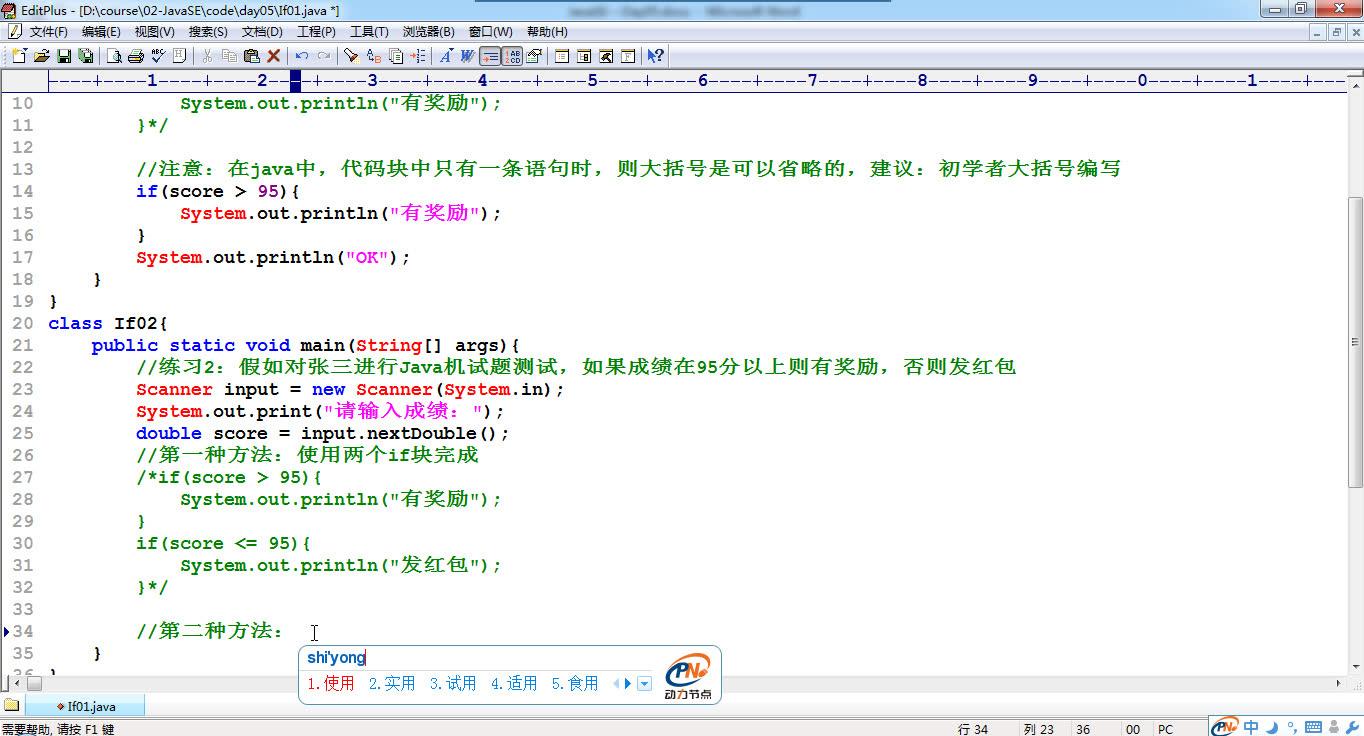This screenshot has width=1364, height=736.
Task: Click the Undo arrow icon
Action: pyautogui.click(x=301, y=56)
